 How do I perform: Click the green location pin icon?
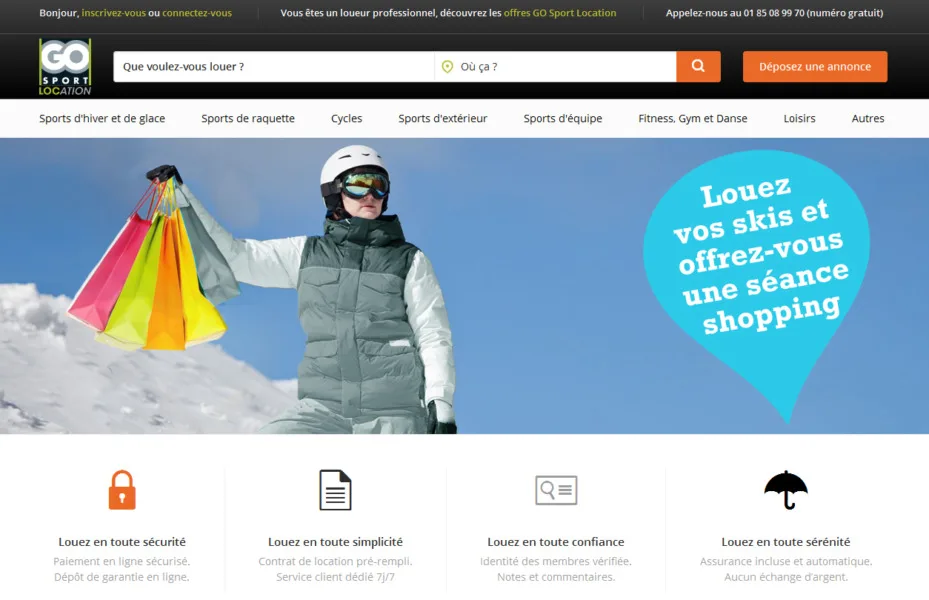[x=447, y=67]
